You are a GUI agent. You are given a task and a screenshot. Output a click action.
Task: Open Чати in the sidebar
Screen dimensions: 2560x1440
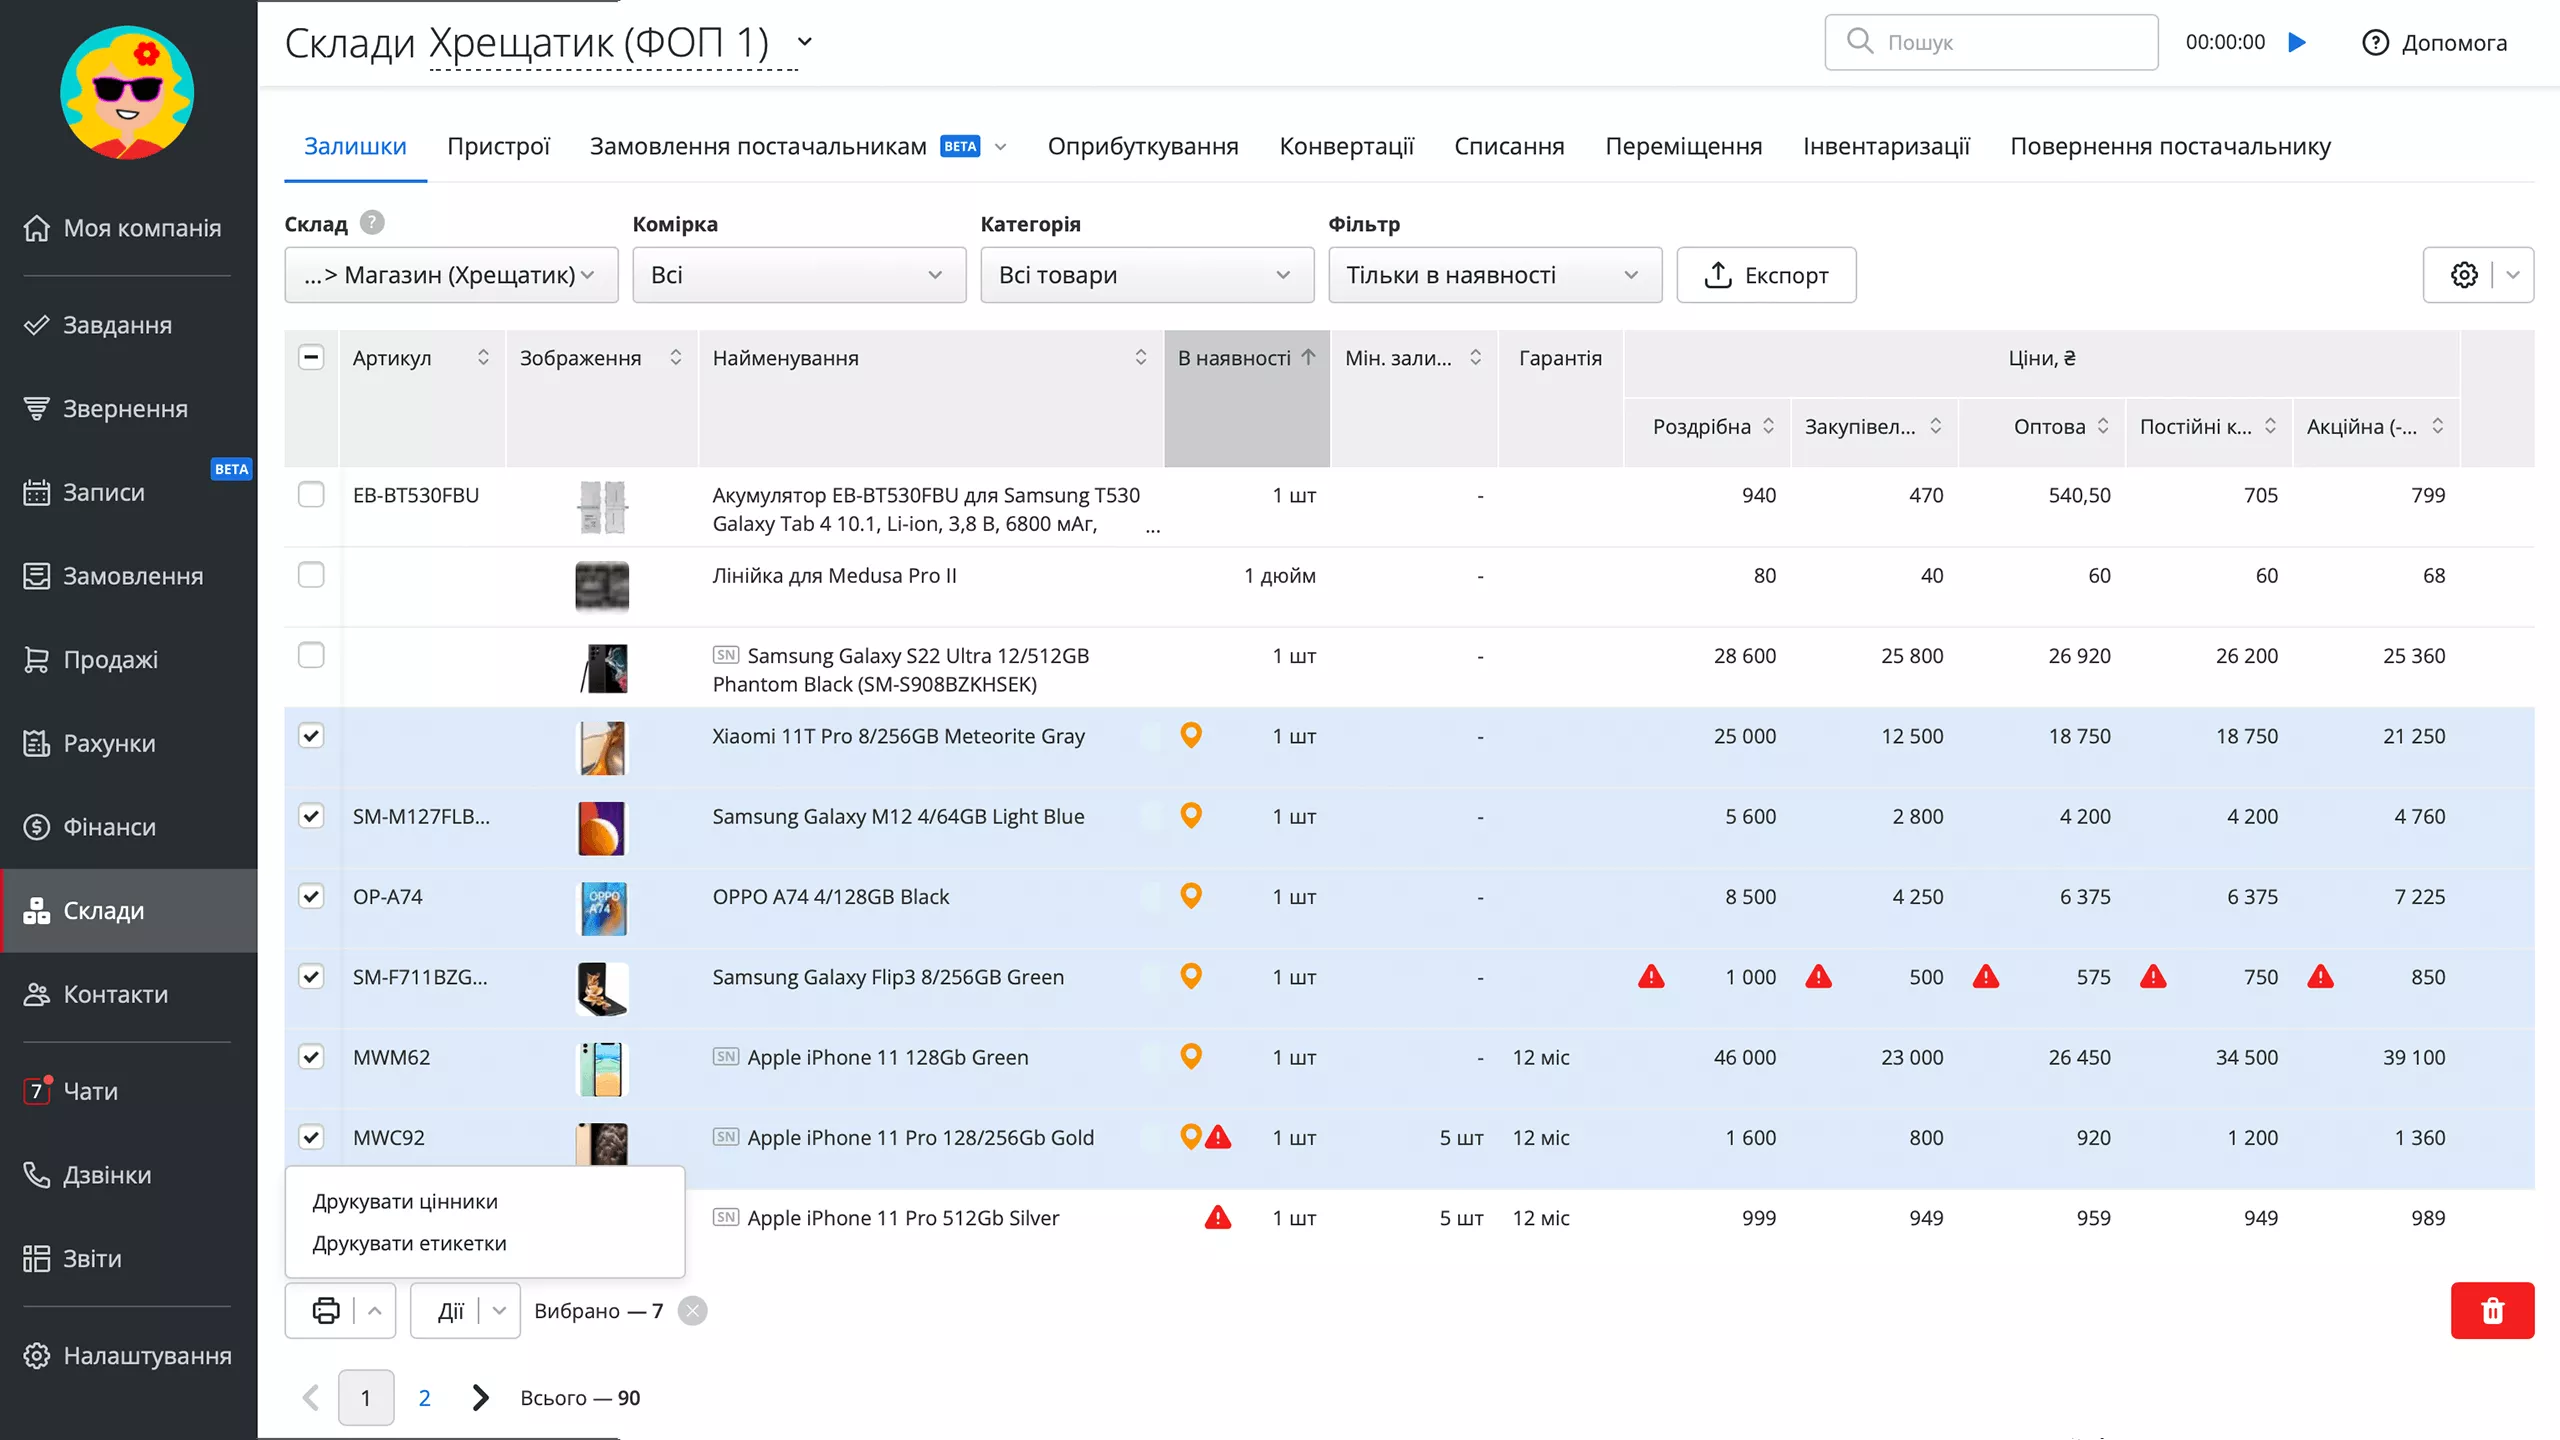pos(90,1091)
